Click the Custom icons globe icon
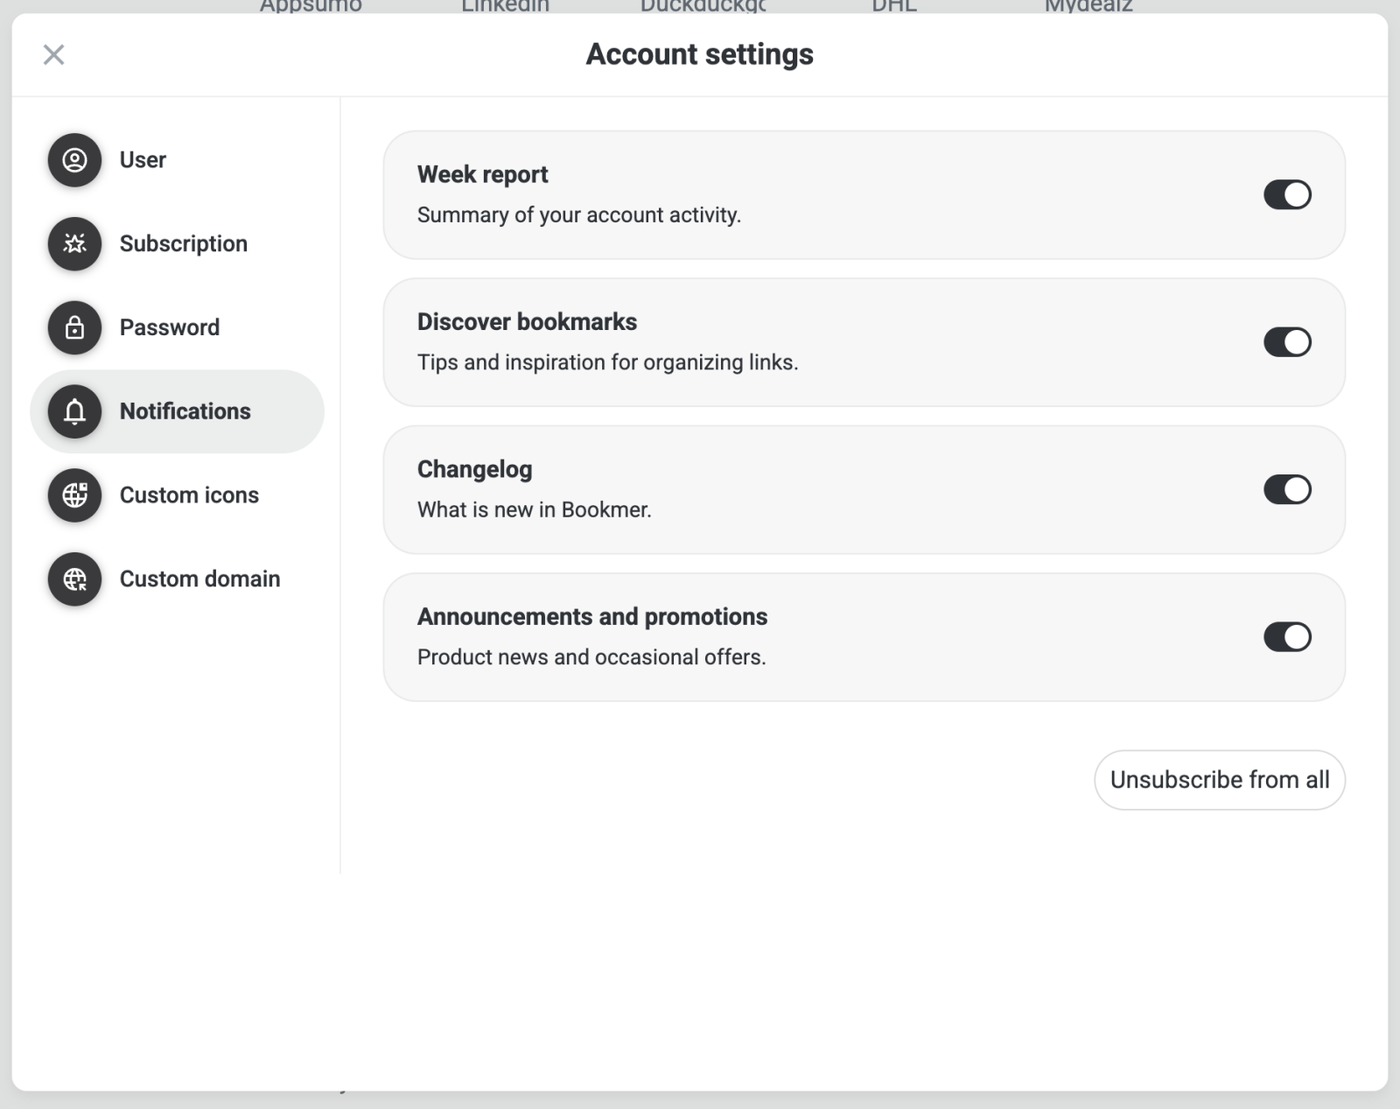This screenshot has width=1400, height=1109. coord(75,495)
